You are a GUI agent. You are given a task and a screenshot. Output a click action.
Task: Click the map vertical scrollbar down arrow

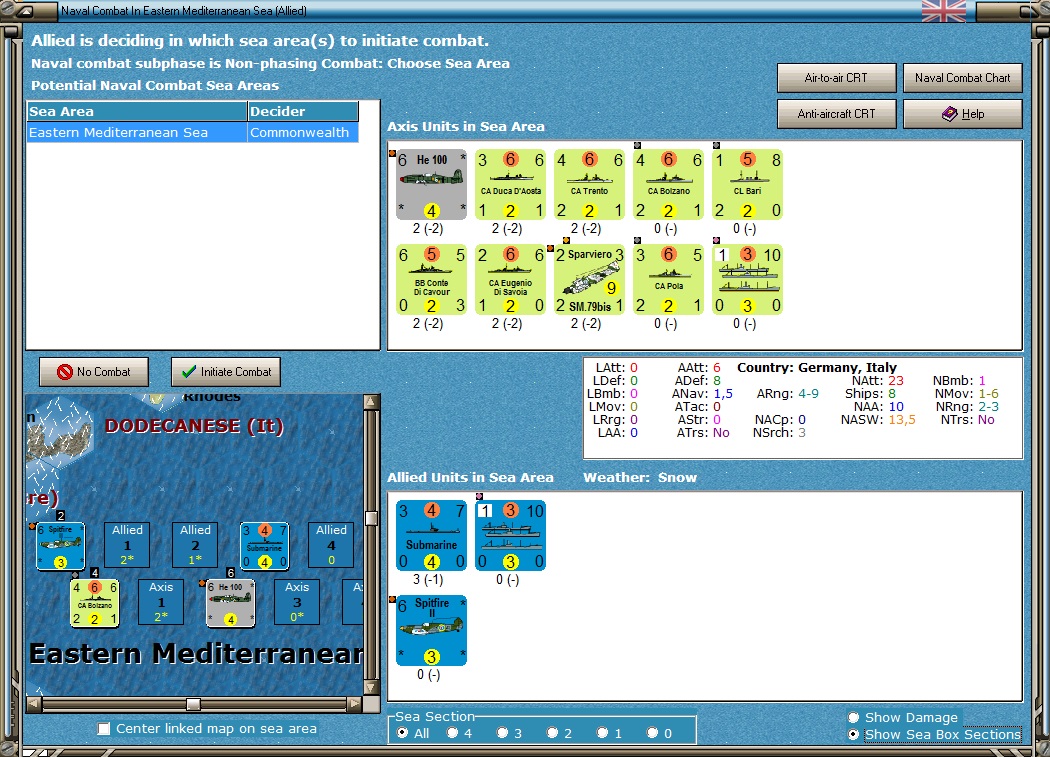tap(371, 687)
